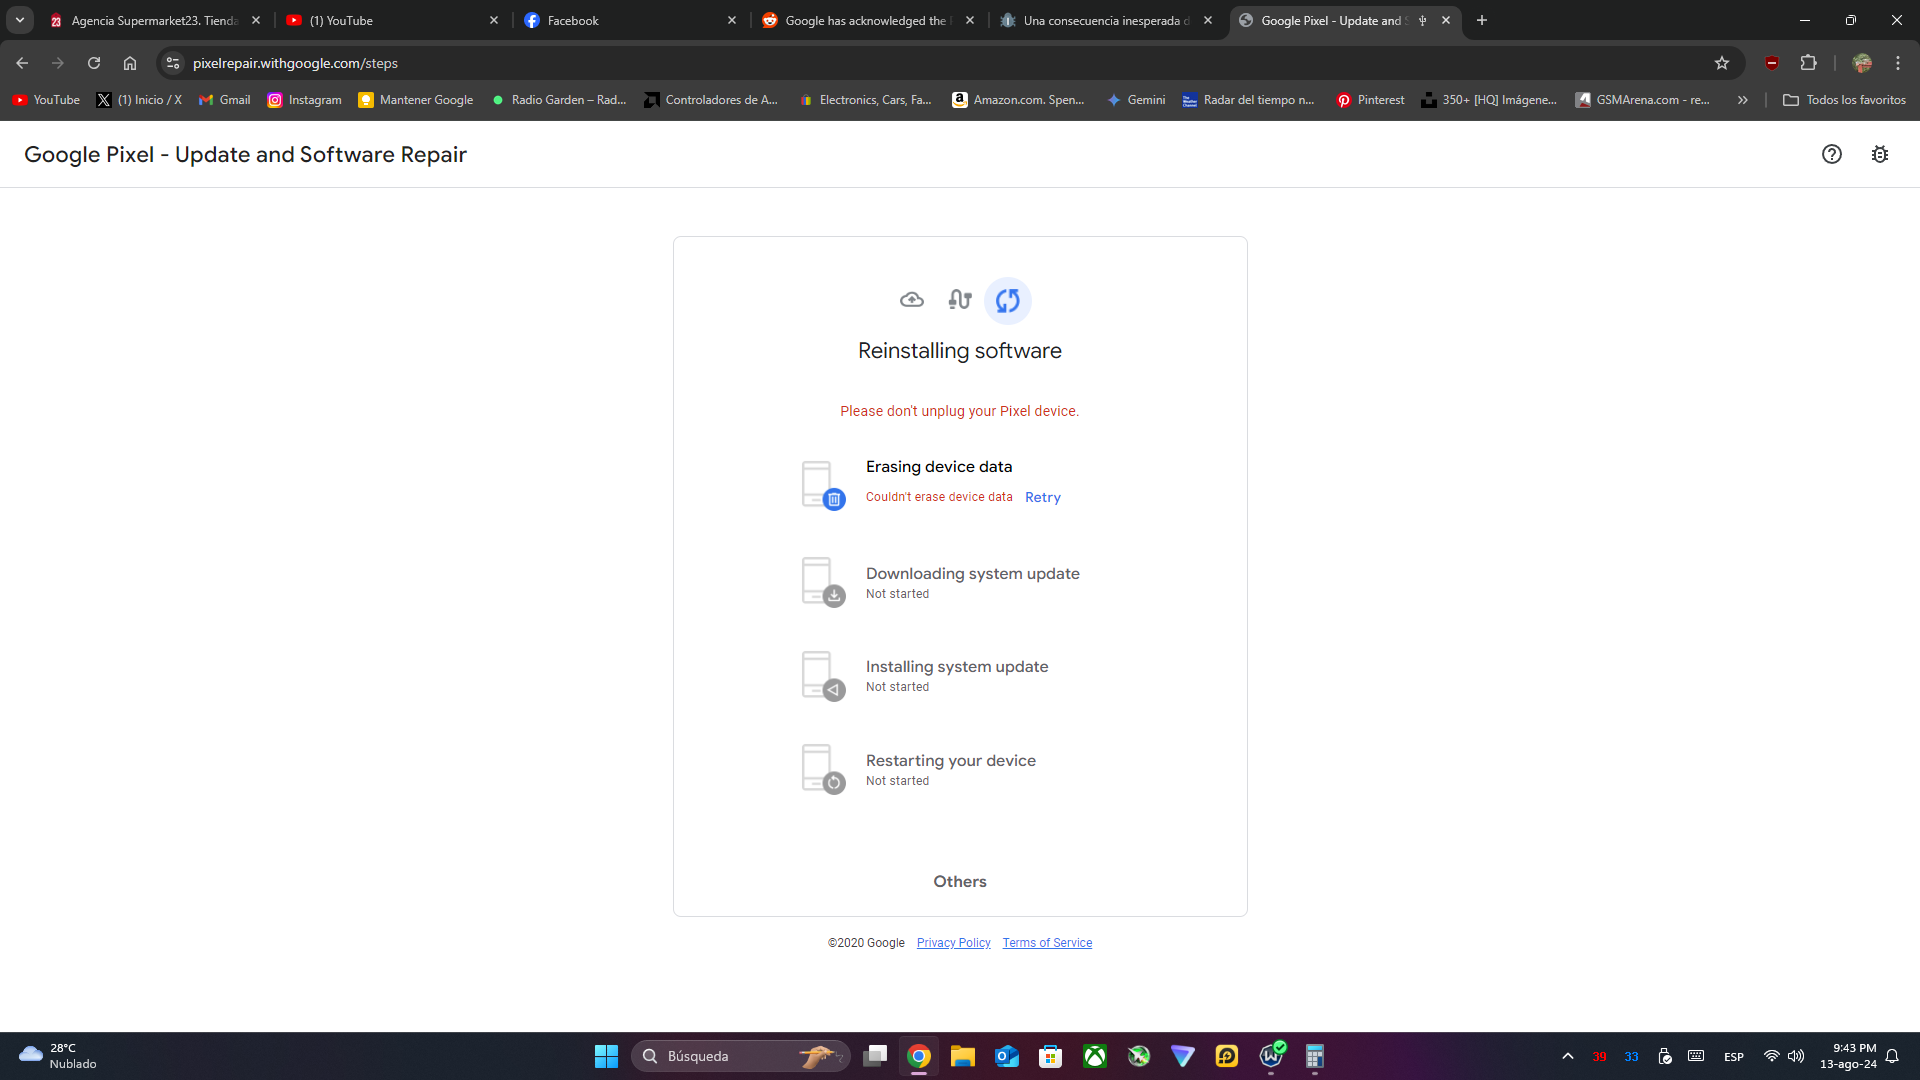Image resolution: width=1920 pixels, height=1080 pixels.
Task: Click the USB connection step icon
Action: pos(960,300)
